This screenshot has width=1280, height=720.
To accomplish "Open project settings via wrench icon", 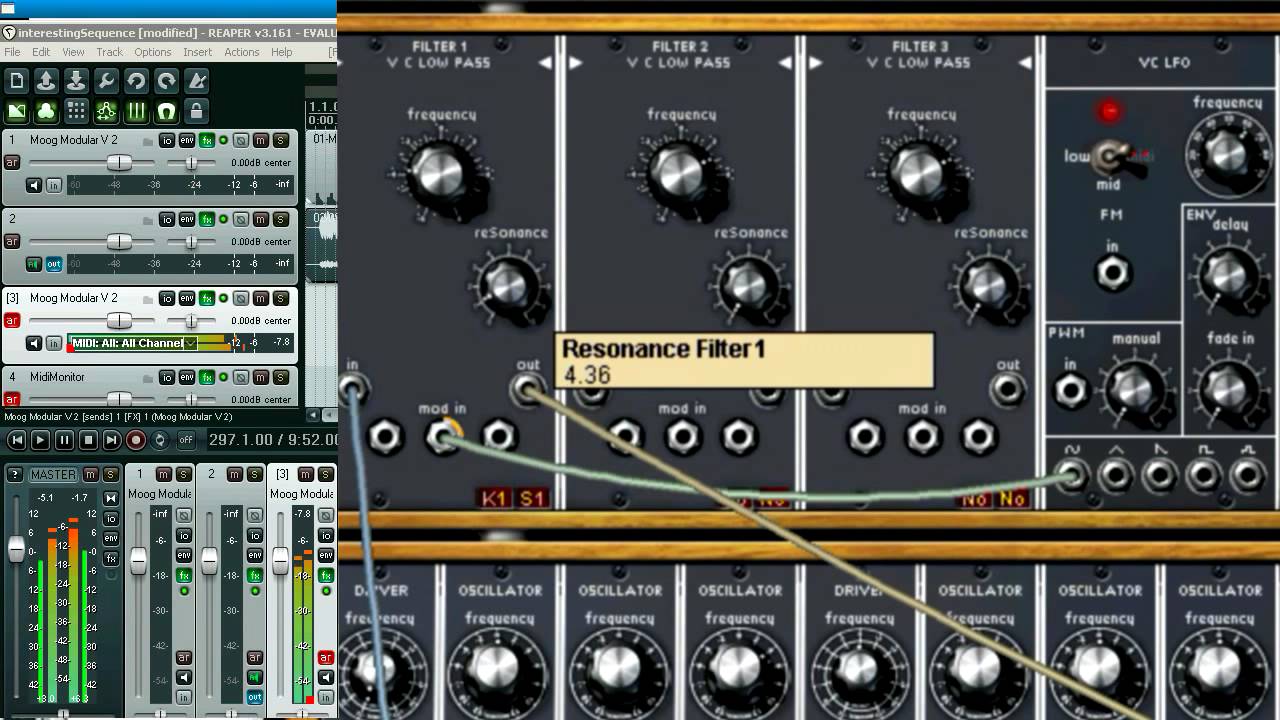I will 106,81.
